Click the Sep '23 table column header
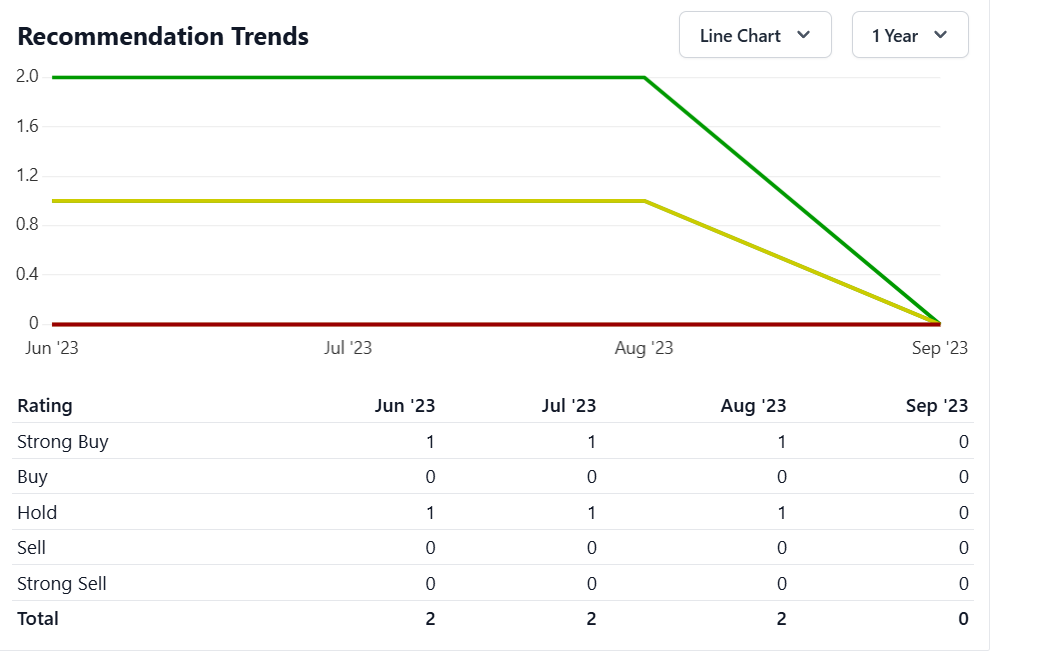 (x=937, y=406)
